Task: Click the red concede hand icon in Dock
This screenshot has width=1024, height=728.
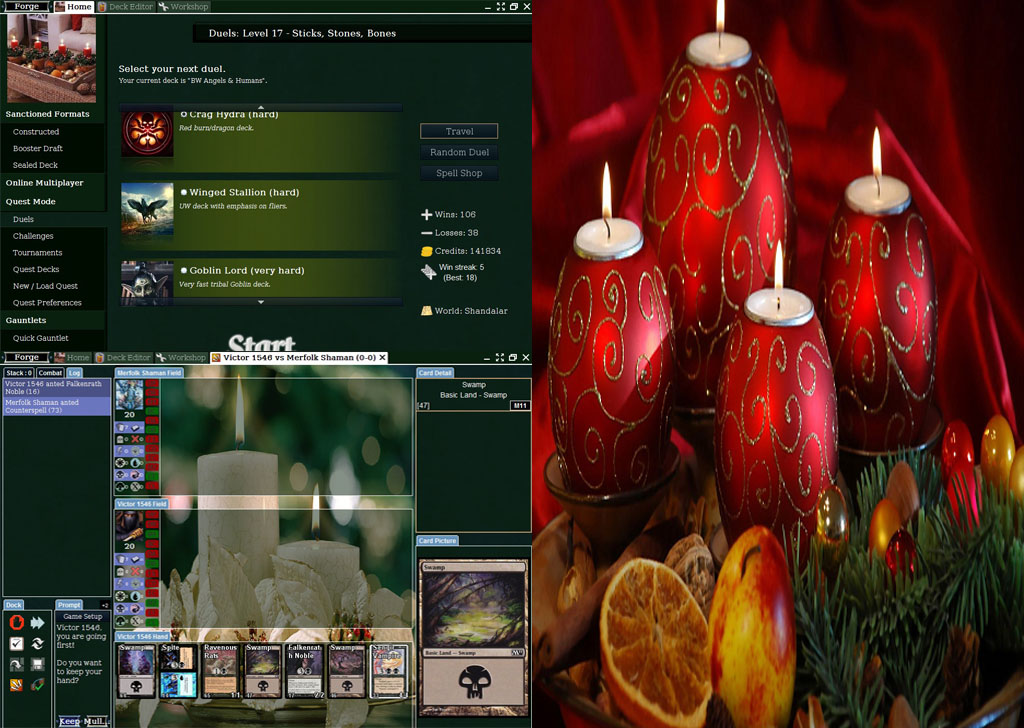Action: point(16,623)
